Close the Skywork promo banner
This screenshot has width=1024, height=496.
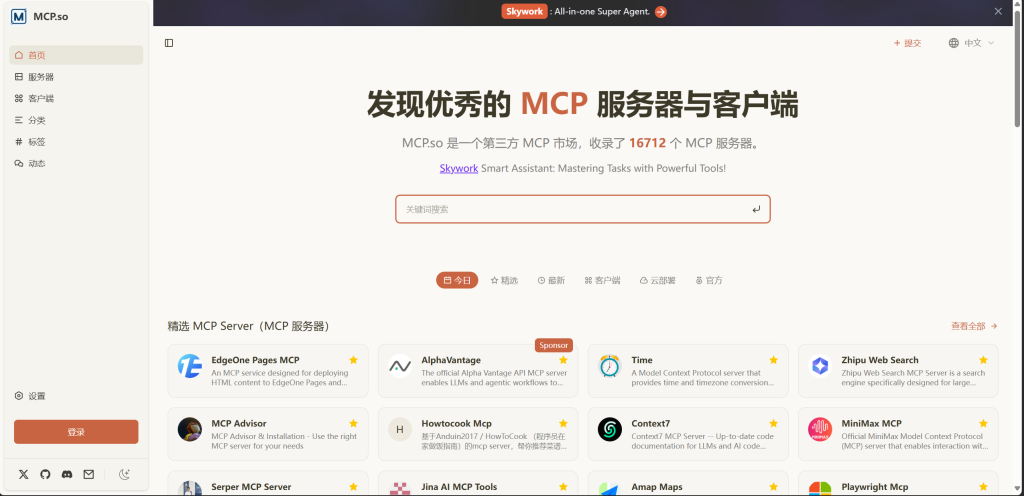[x=998, y=12]
